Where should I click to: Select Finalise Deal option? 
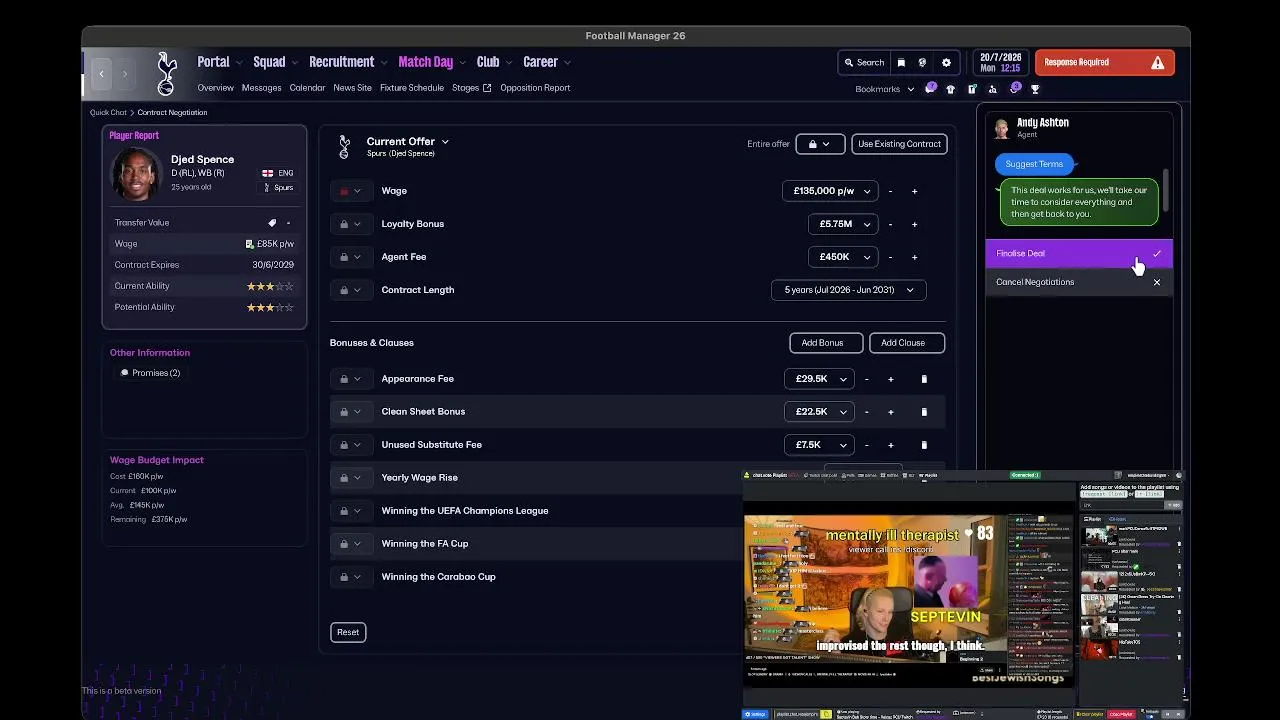pyautogui.click(x=1079, y=254)
